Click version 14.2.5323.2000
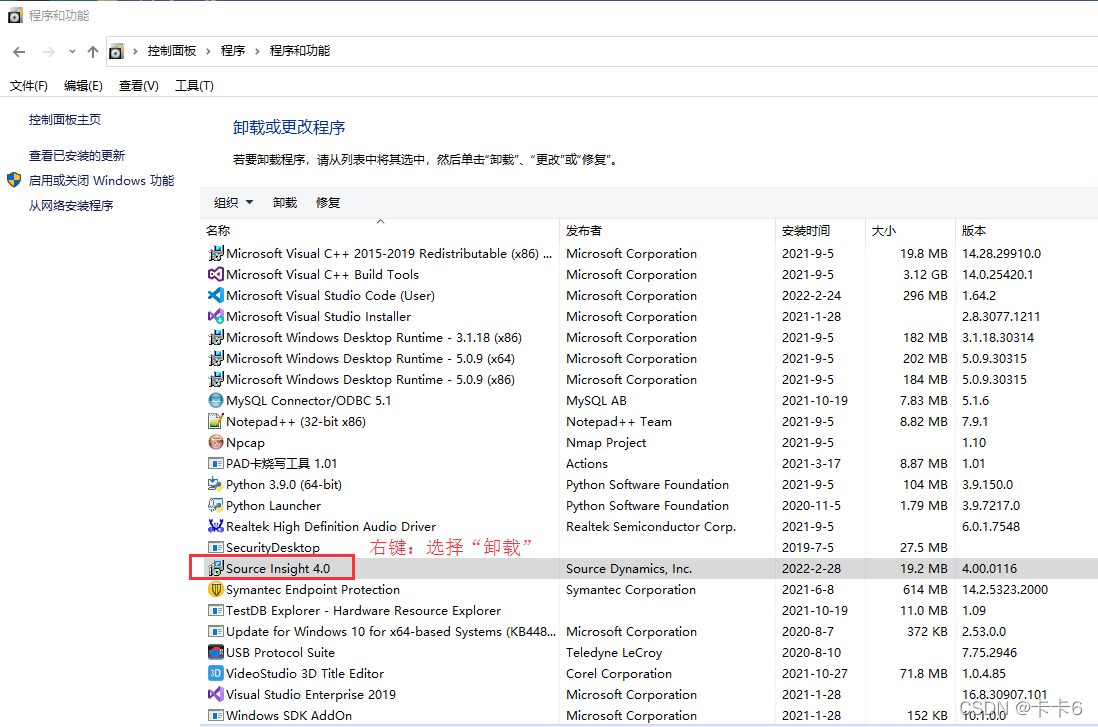Image resolution: width=1098 pixels, height=727 pixels. coord(1005,590)
